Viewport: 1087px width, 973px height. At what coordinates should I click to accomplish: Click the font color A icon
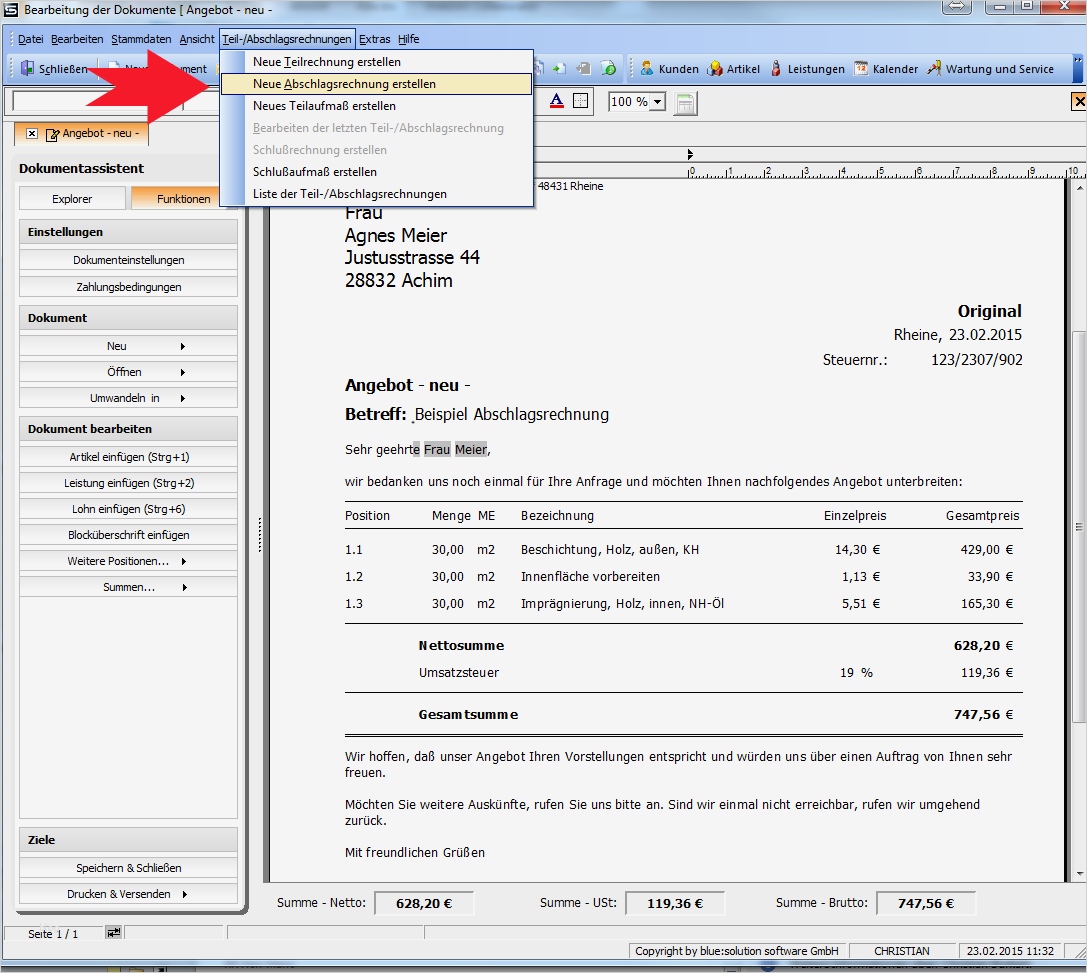(557, 102)
